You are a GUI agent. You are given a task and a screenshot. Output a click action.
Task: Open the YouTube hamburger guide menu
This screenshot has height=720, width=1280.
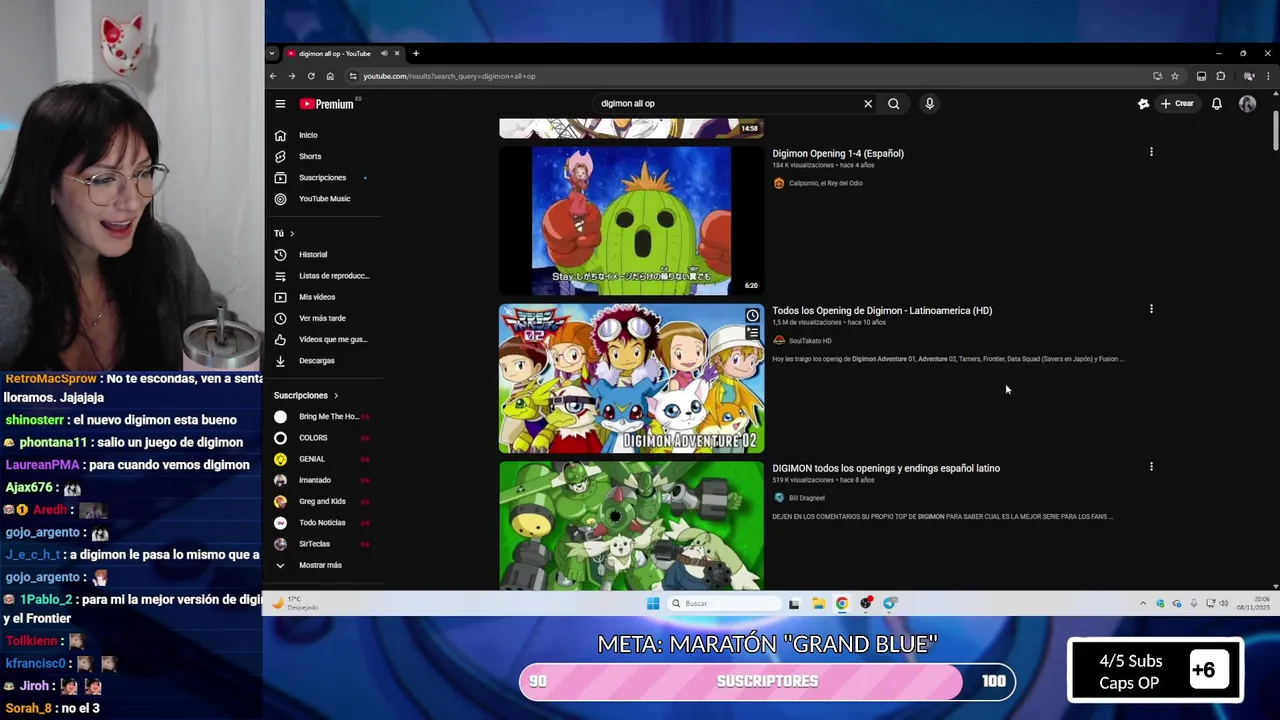click(280, 104)
